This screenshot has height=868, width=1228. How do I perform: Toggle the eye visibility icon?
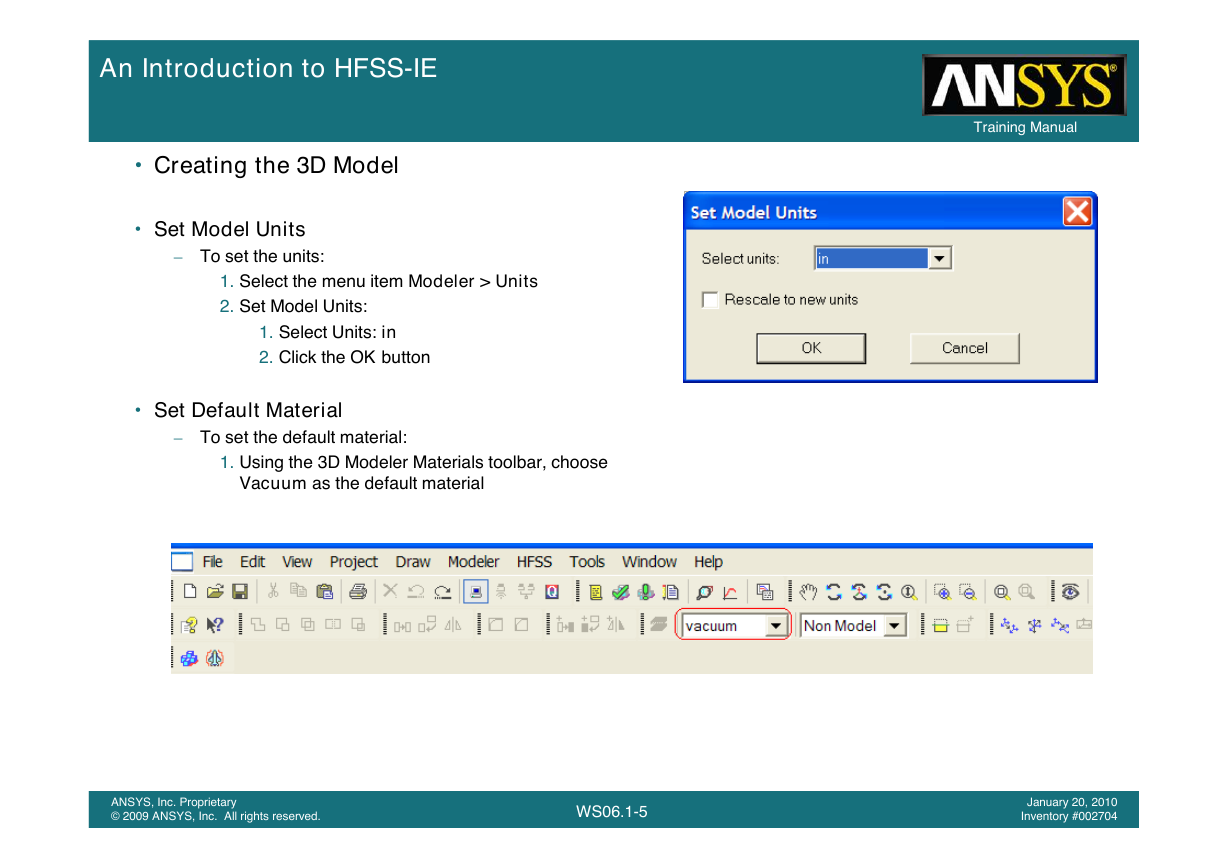tap(1071, 592)
